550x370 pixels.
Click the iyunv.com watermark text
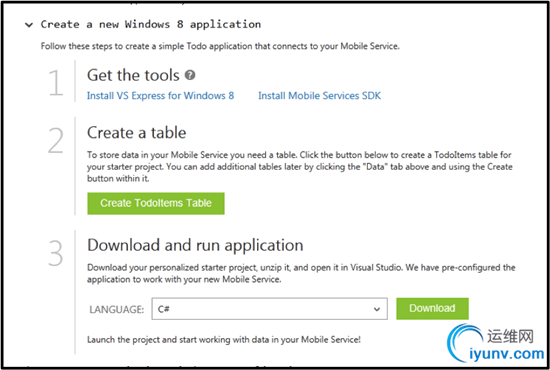[507, 354]
